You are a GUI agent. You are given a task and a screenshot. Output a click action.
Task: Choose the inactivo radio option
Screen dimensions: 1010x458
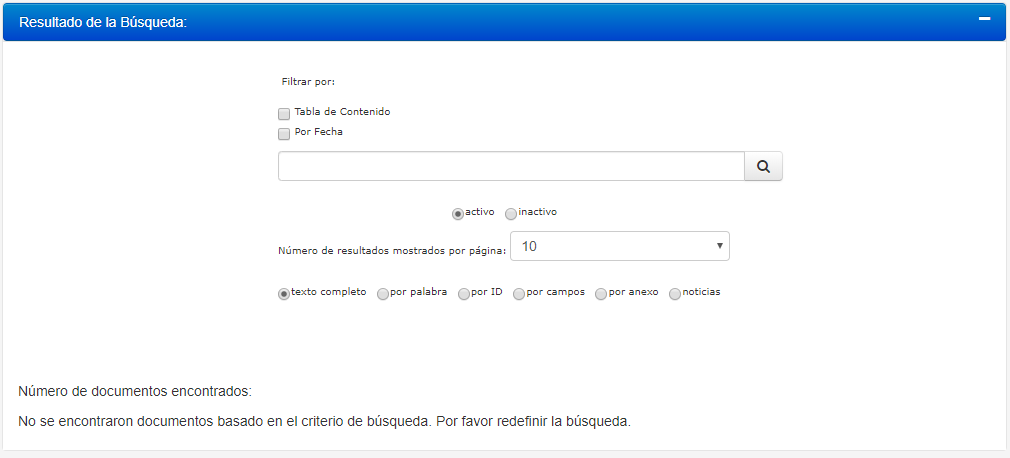(x=511, y=213)
